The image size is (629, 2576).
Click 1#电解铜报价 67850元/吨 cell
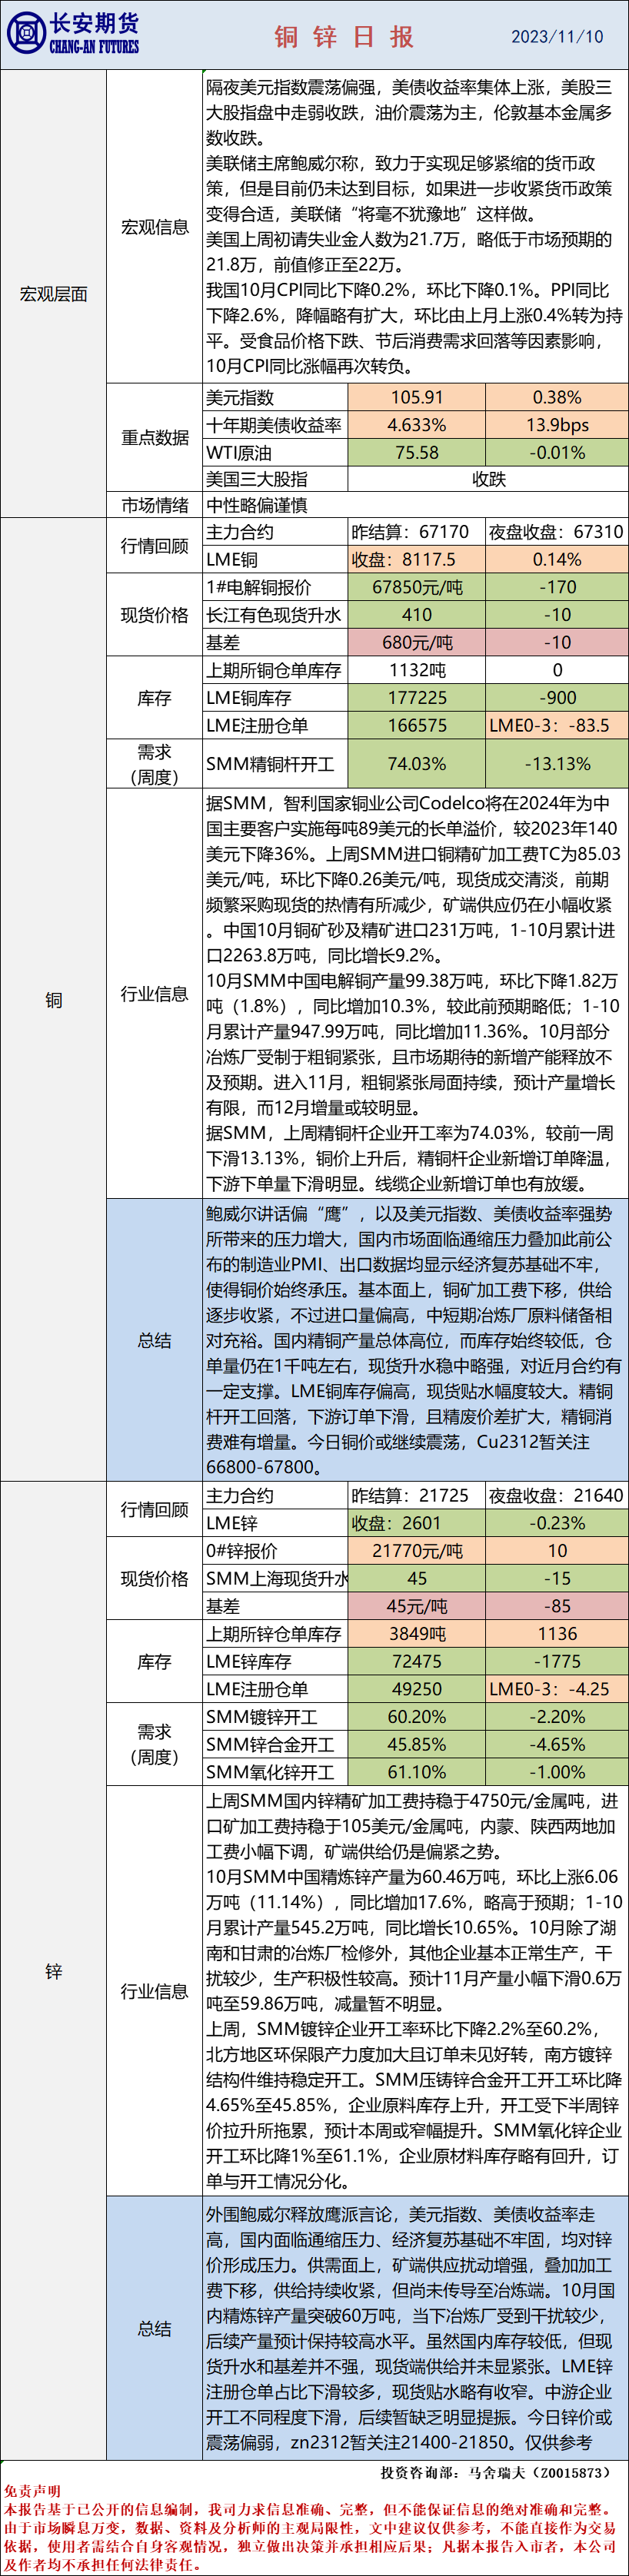pos(417,587)
